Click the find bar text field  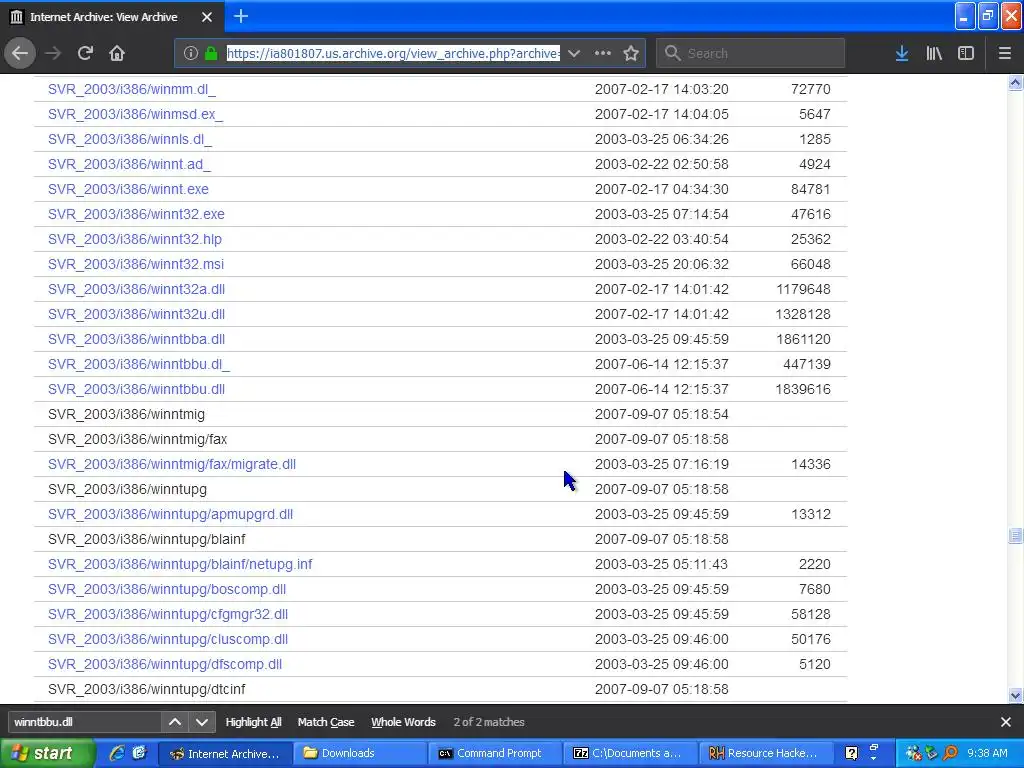84,722
